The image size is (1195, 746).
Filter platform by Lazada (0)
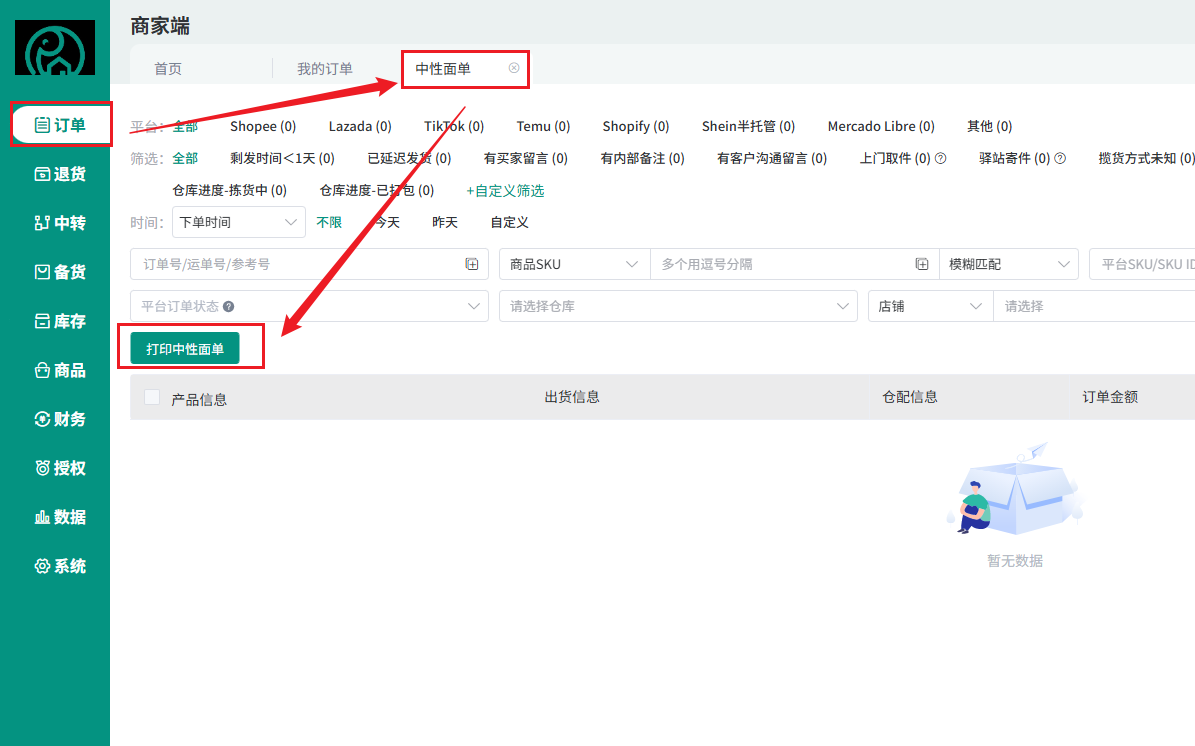360,126
